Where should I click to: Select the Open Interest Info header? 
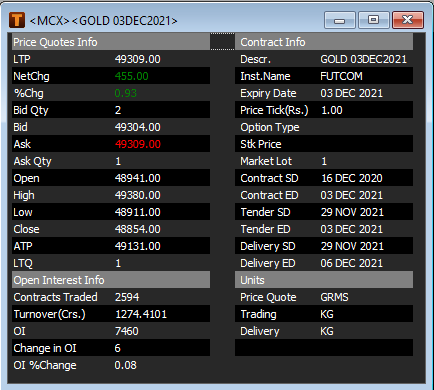111,280
